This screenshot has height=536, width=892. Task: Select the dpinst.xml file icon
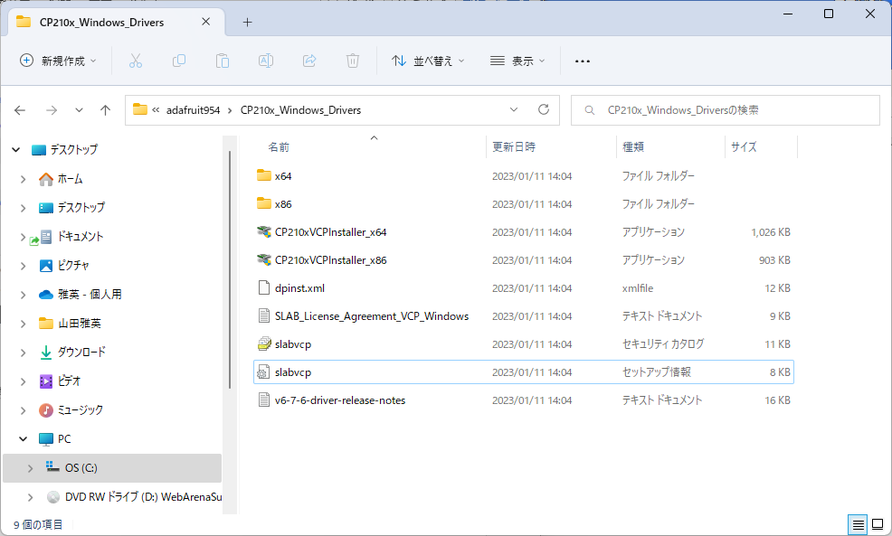264,287
